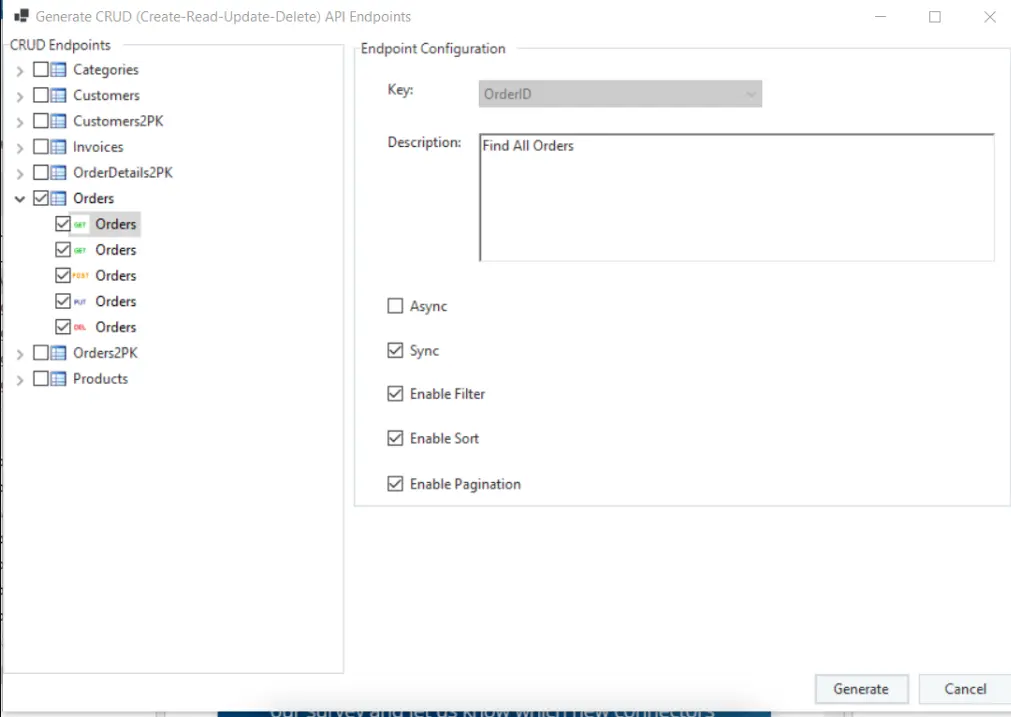The width and height of the screenshot is (1011, 717).
Task: Click the Invoices table icon
Action: click(x=58, y=147)
